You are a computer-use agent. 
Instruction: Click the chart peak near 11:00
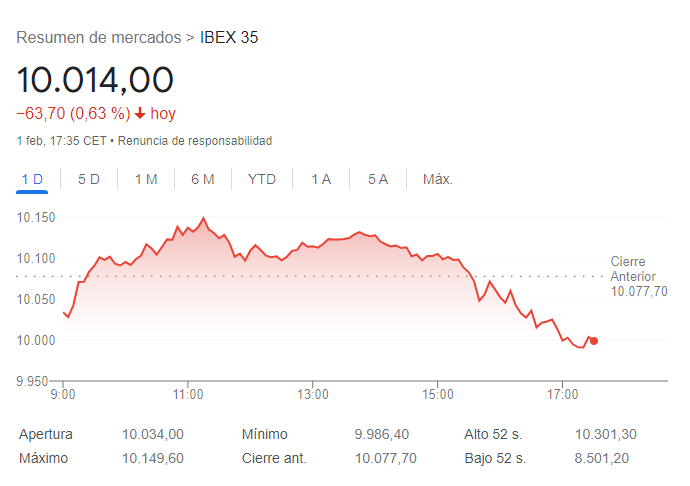click(203, 217)
